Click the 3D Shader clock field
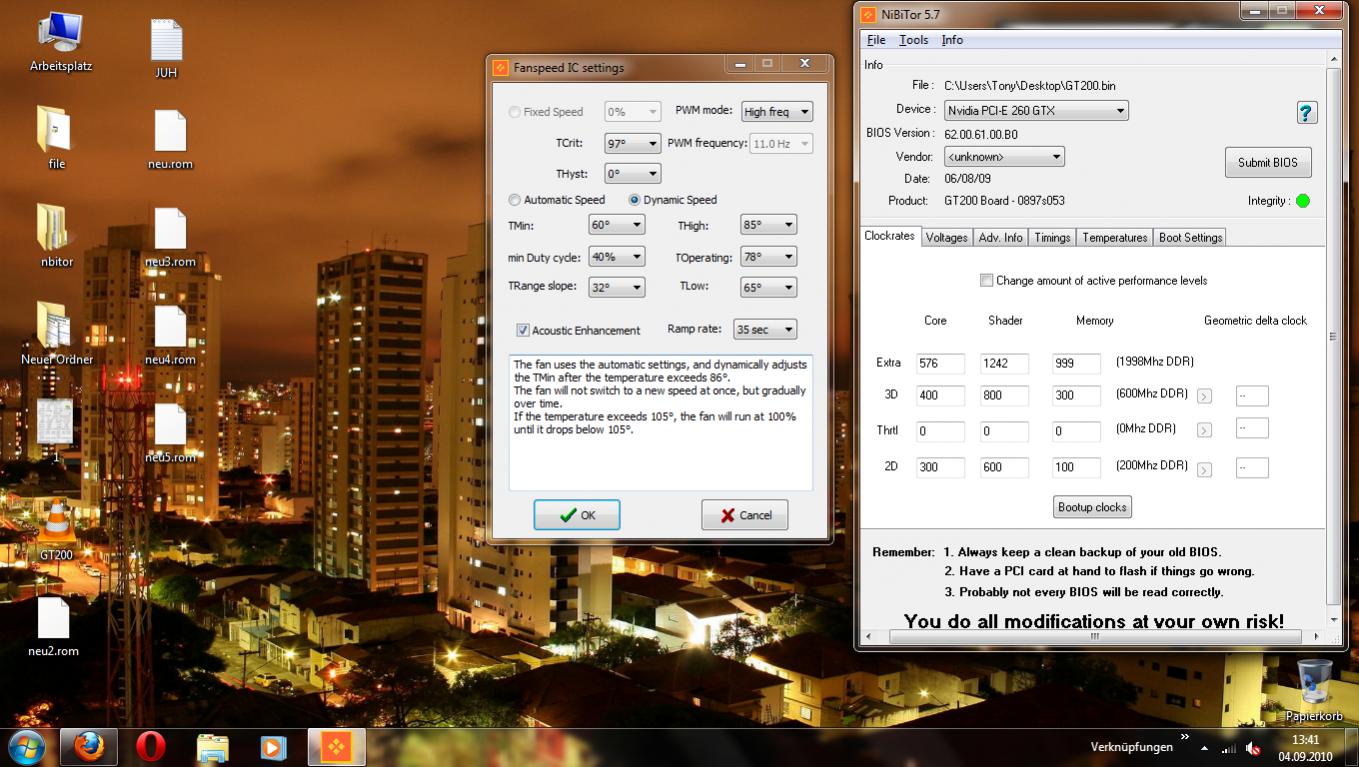1359x767 pixels. tap(1004, 396)
